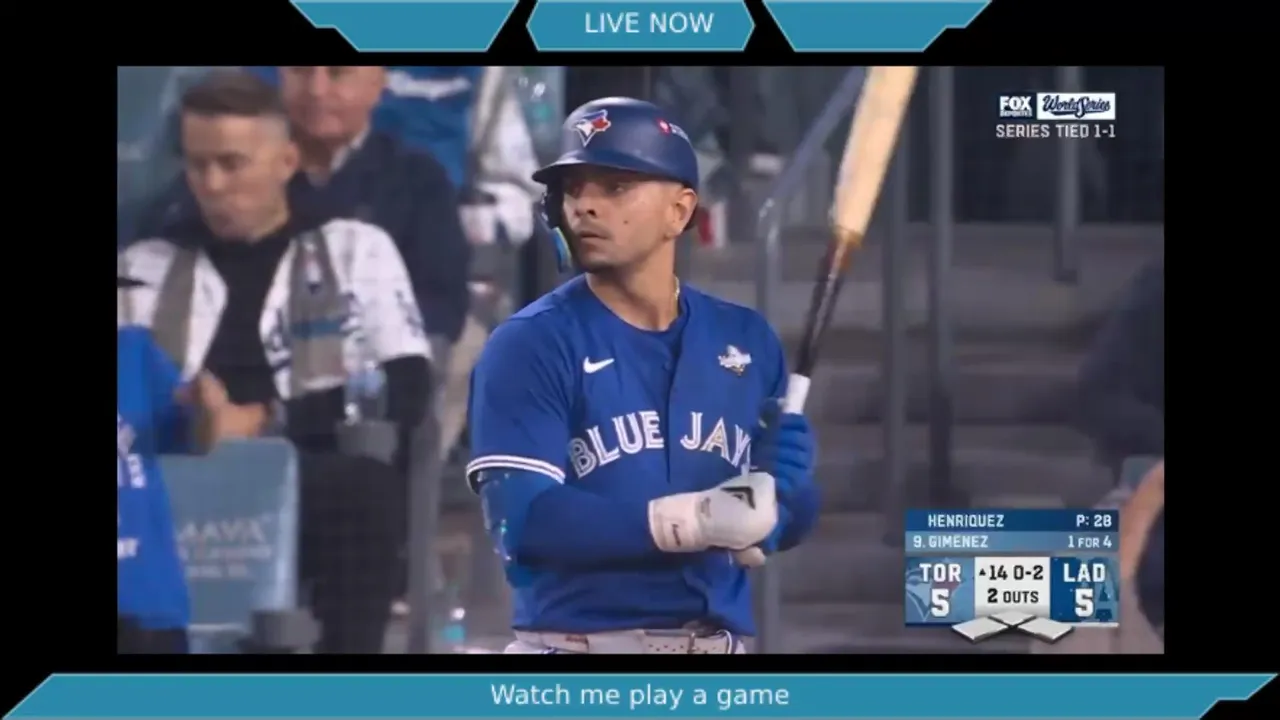
Task: Click the World Series logo badge
Action: [1076, 106]
